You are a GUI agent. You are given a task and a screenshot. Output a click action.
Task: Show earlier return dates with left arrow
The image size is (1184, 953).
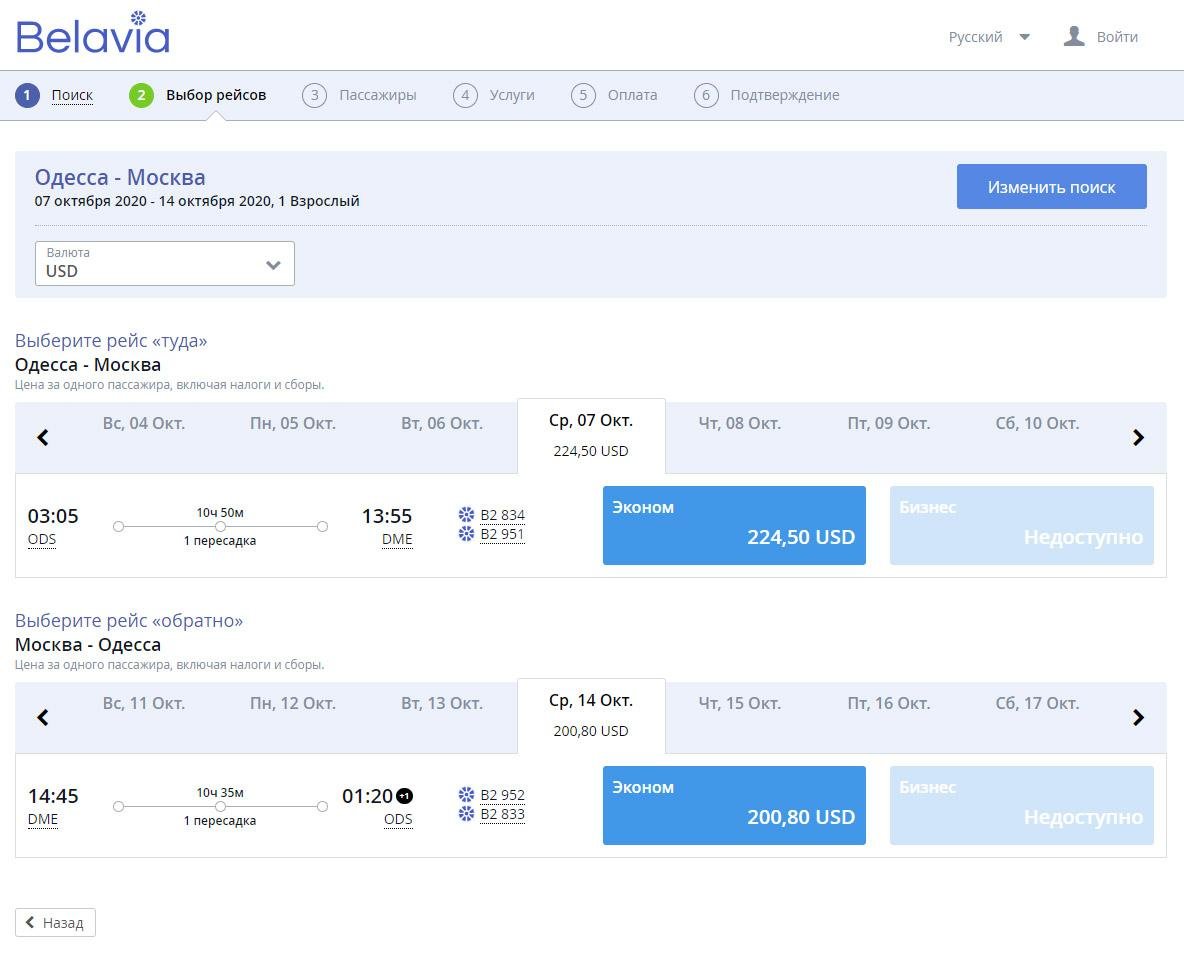point(43,717)
